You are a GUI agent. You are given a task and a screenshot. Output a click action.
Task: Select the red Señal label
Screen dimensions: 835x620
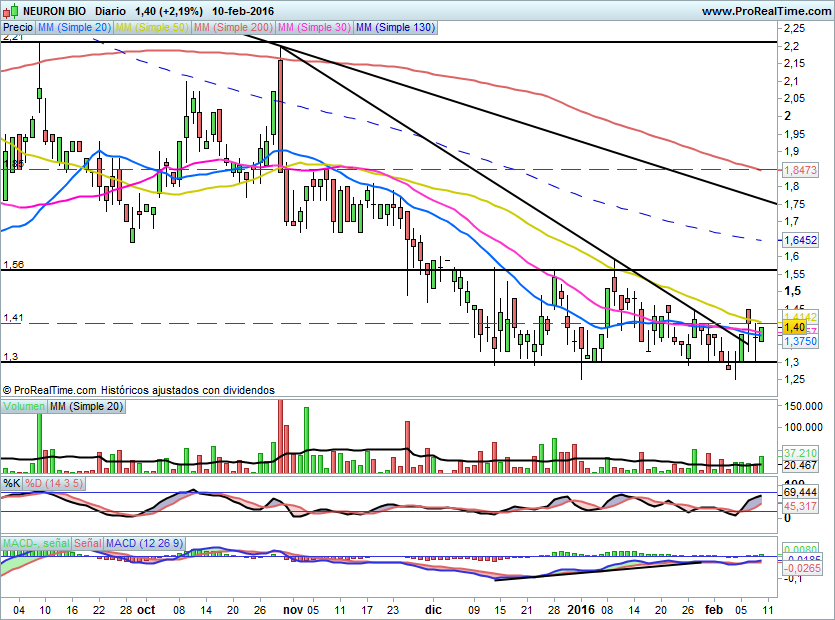pyautogui.click(x=88, y=543)
